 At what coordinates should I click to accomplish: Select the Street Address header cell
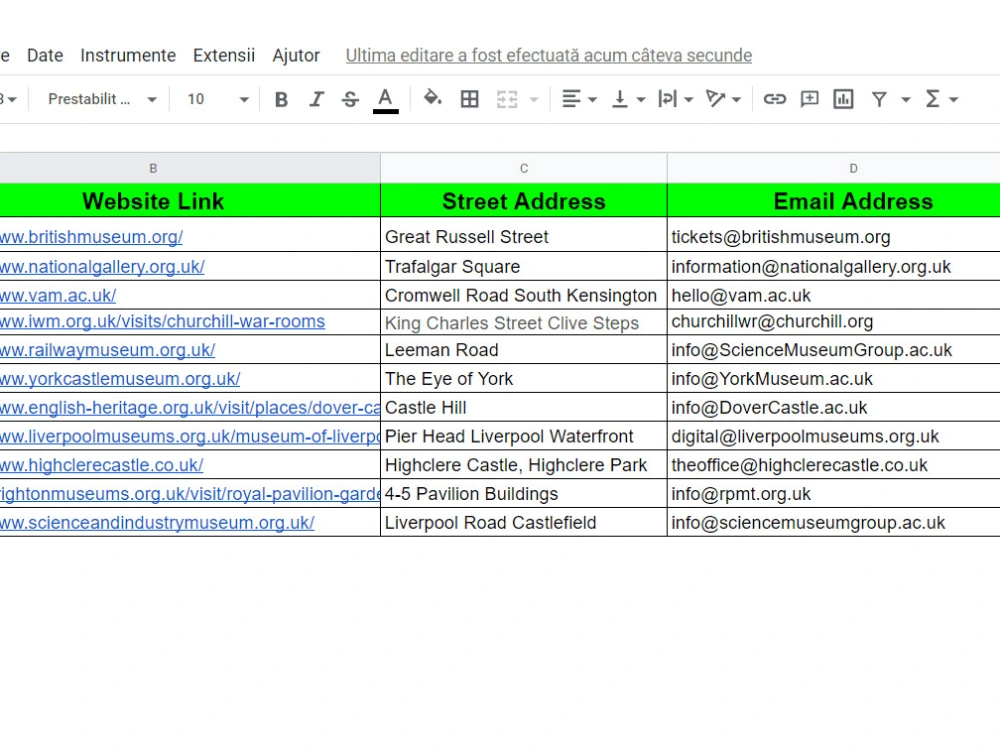[524, 201]
